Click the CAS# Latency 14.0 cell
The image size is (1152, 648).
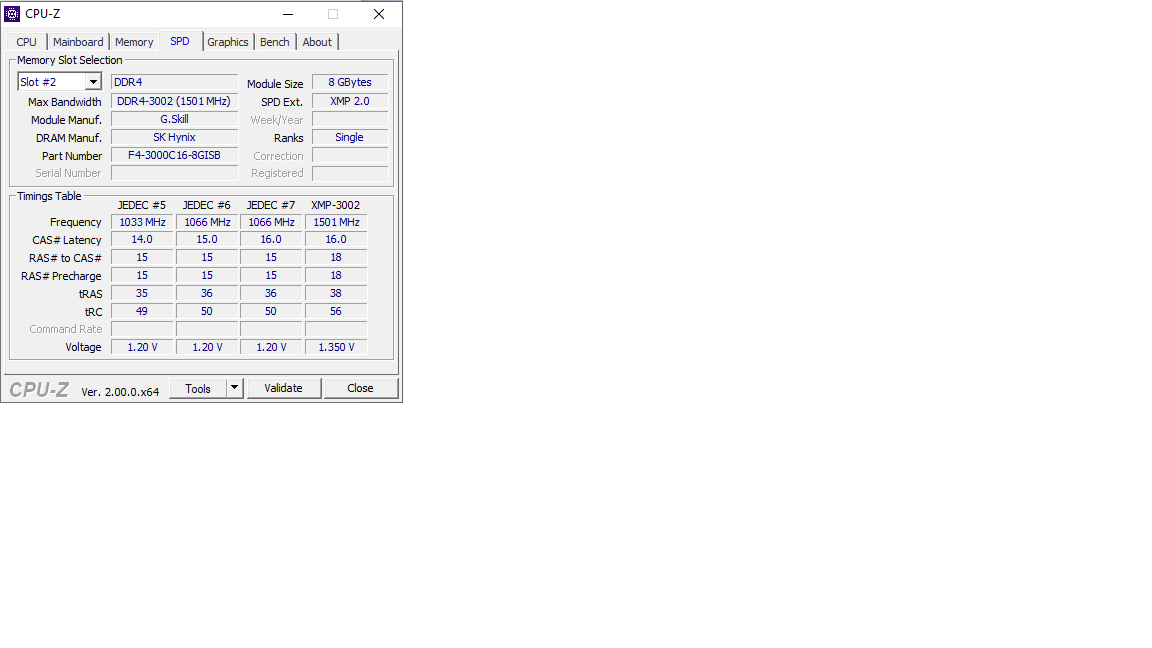click(143, 240)
